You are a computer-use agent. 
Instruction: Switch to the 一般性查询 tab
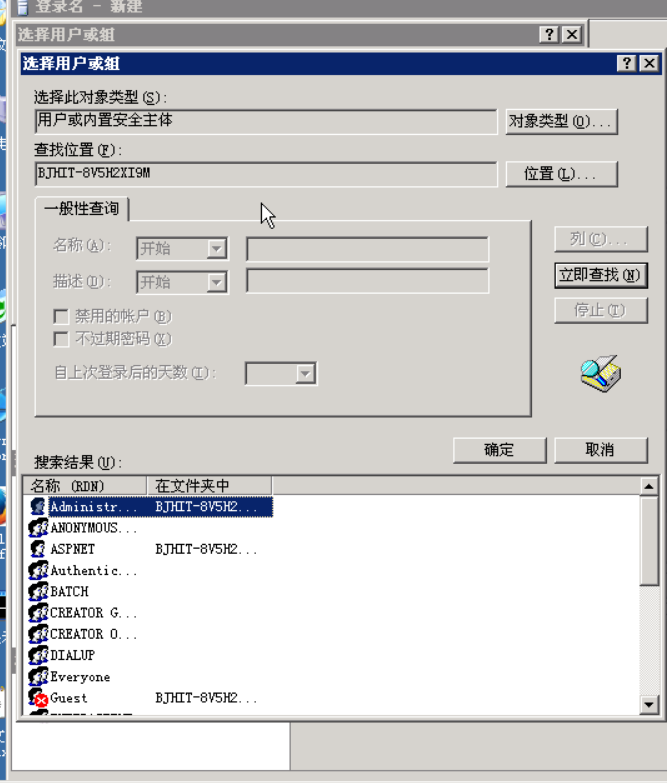(82, 208)
